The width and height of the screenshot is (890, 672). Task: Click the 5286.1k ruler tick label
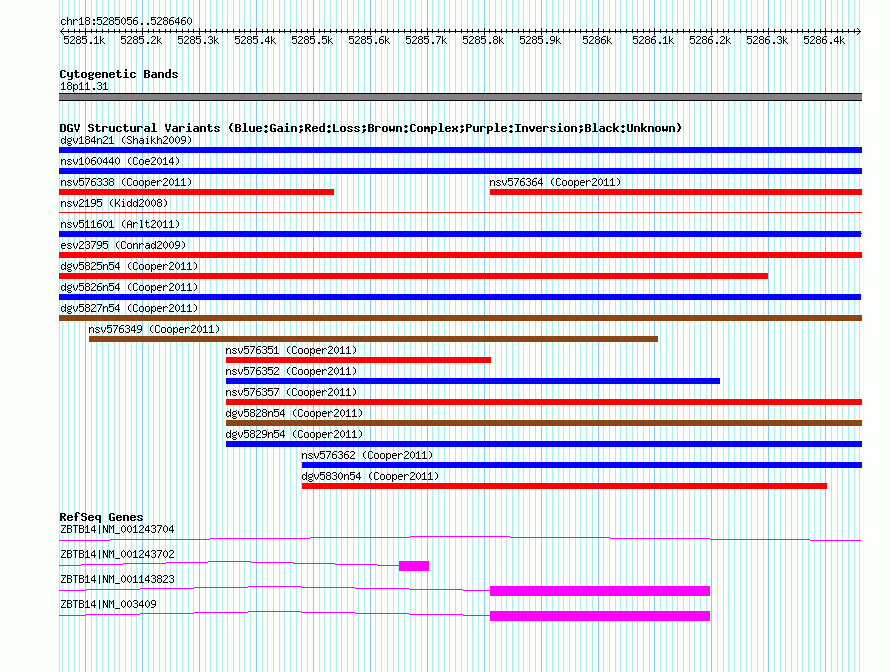point(653,40)
